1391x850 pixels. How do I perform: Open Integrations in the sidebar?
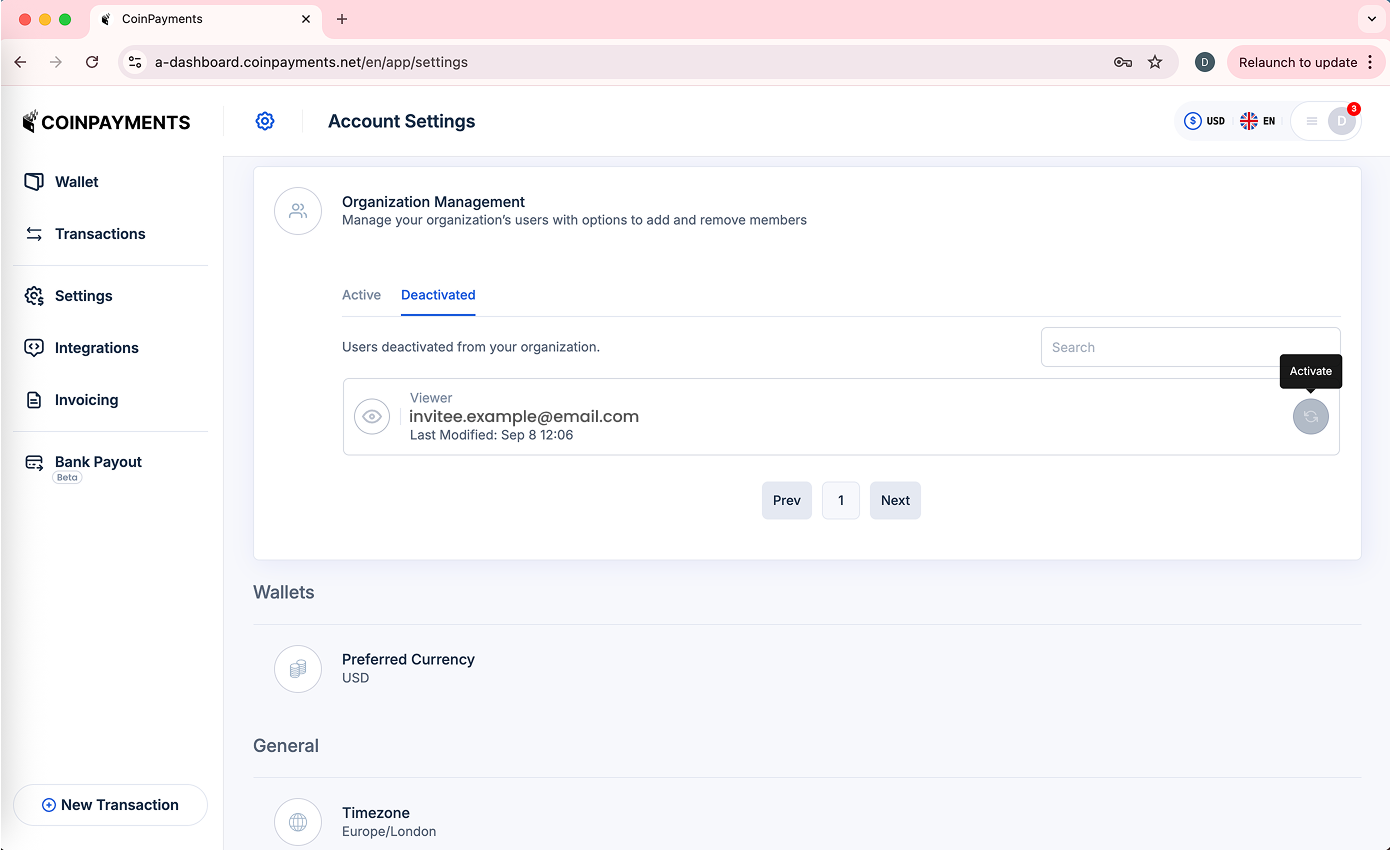point(96,348)
